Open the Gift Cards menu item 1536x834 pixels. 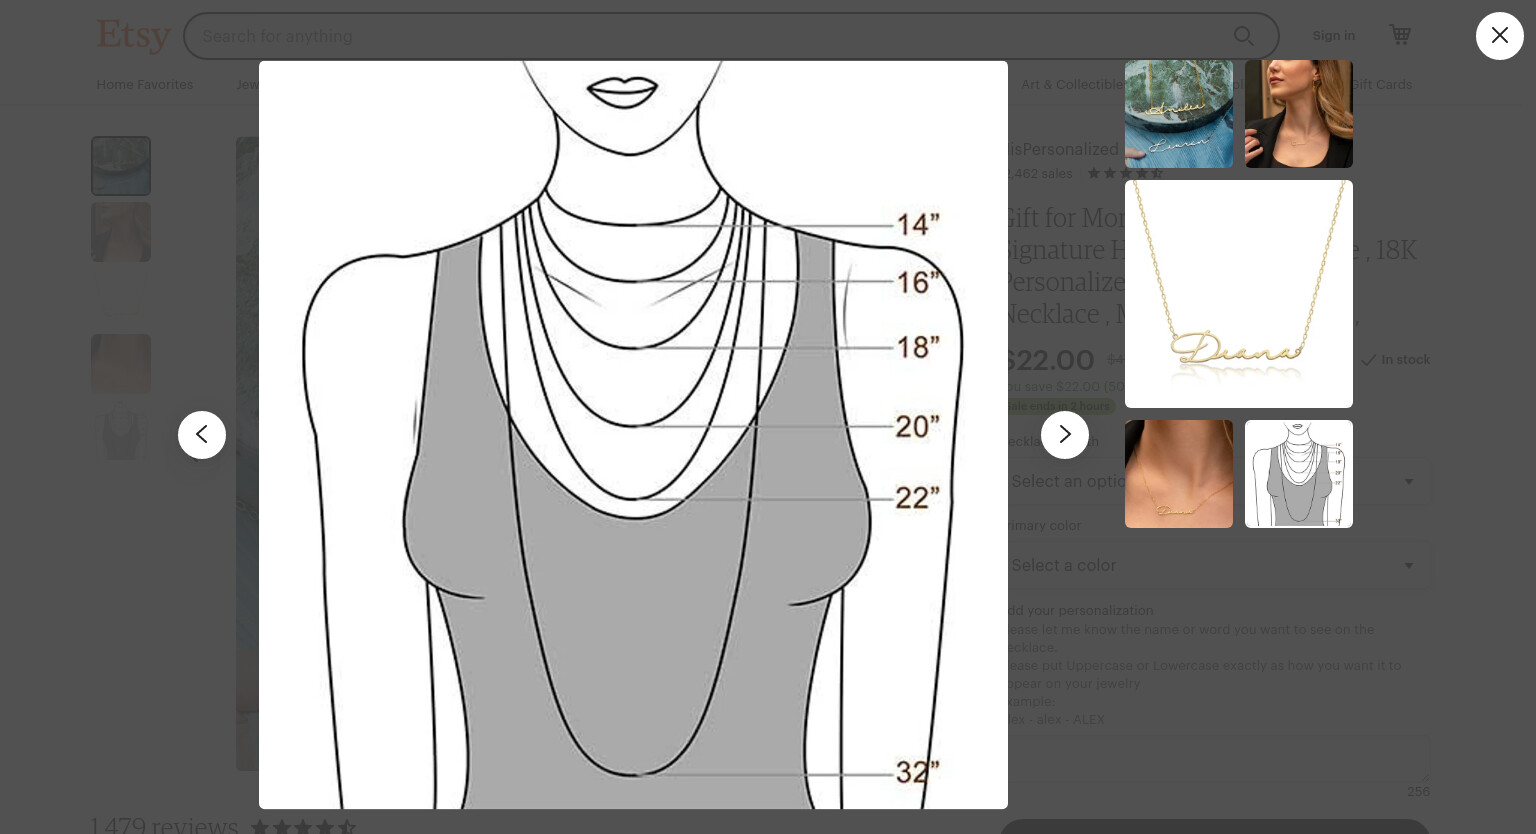(1383, 84)
